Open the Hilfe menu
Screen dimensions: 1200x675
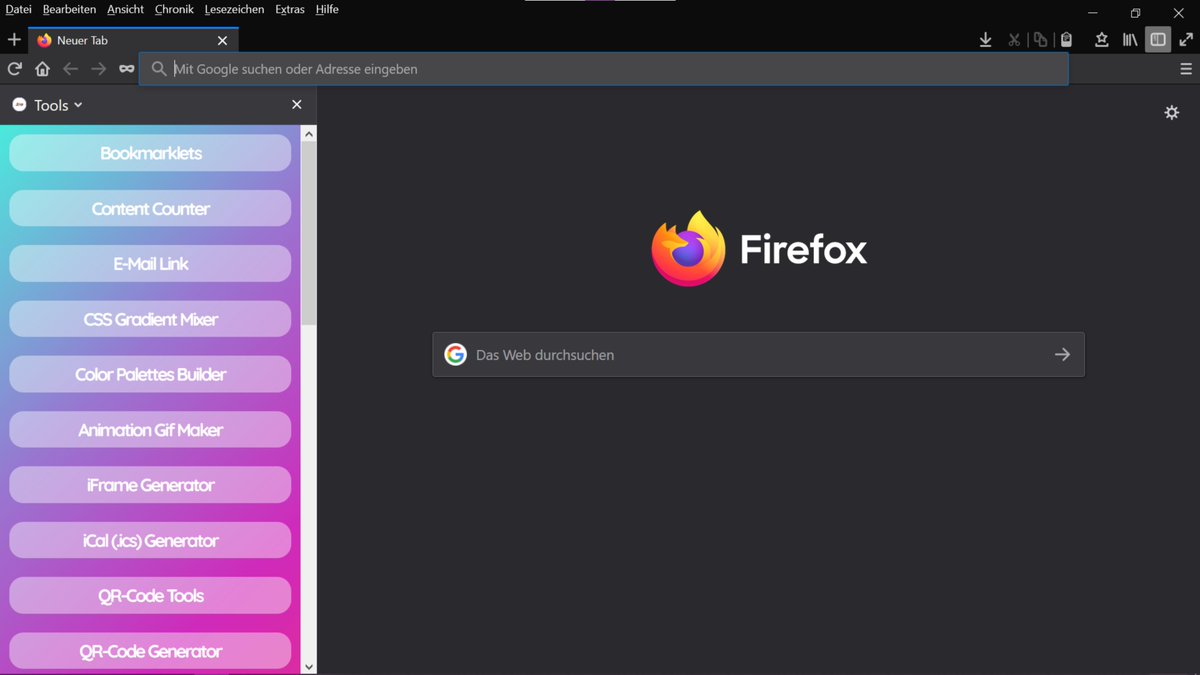pyautogui.click(x=327, y=9)
